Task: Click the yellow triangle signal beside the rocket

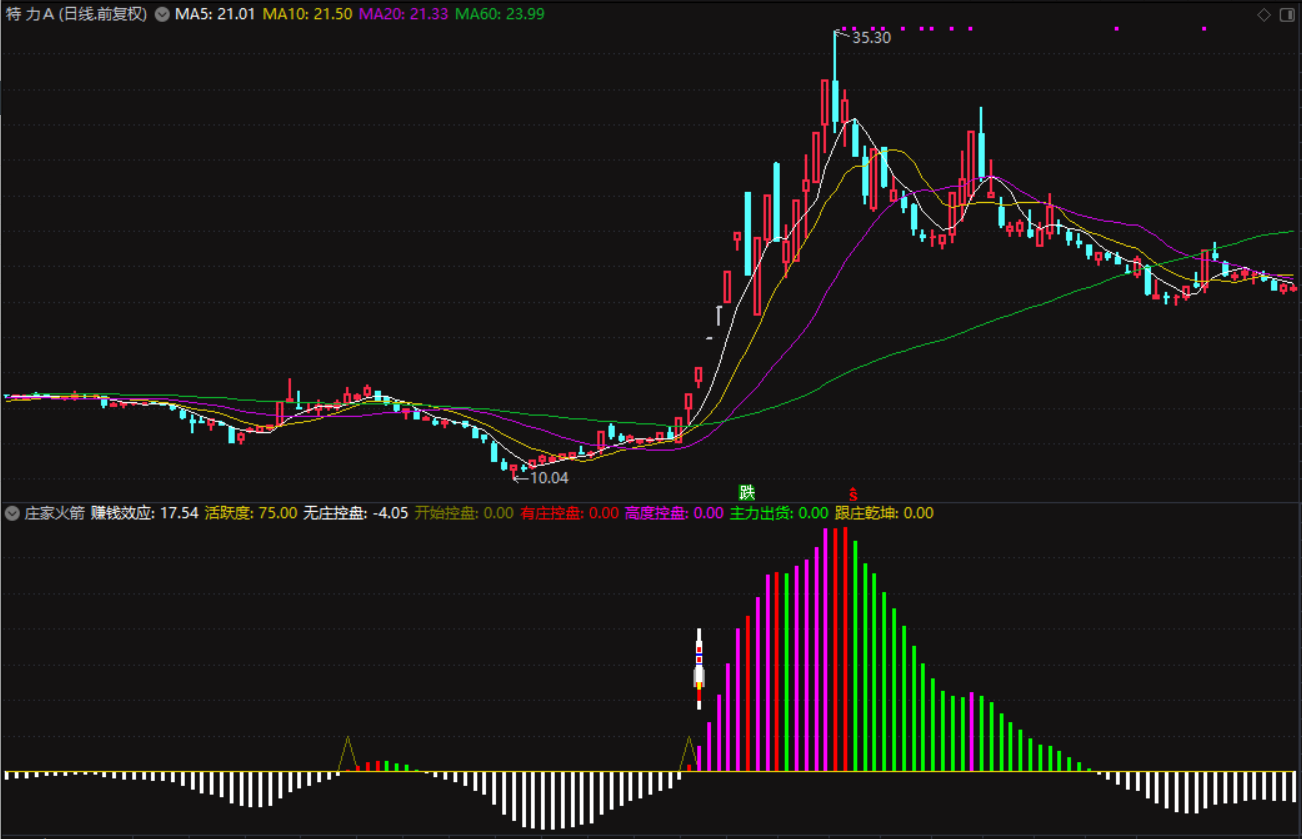Action: click(688, 755)
